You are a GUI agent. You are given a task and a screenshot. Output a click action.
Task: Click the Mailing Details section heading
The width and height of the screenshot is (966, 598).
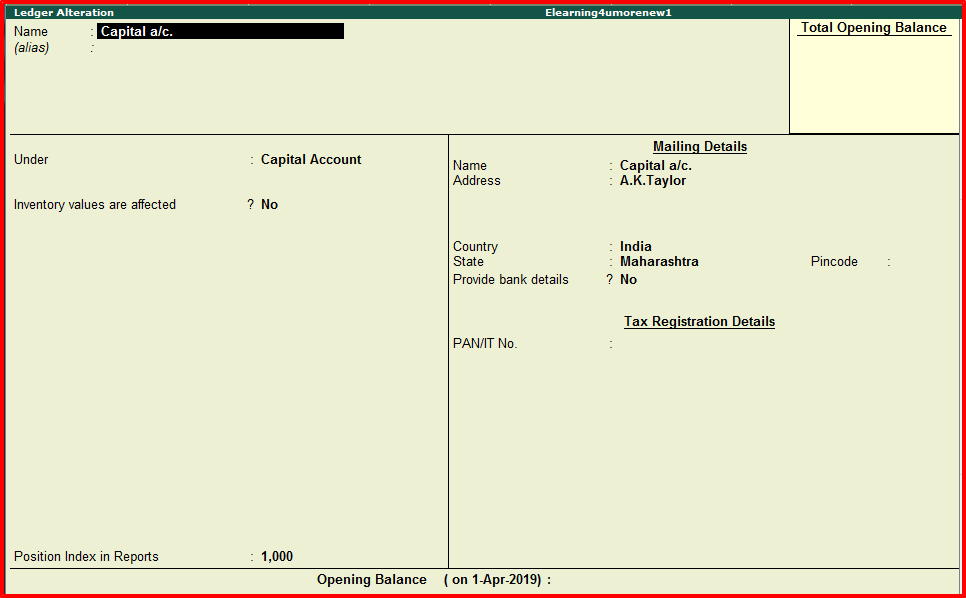click(699, 146)
